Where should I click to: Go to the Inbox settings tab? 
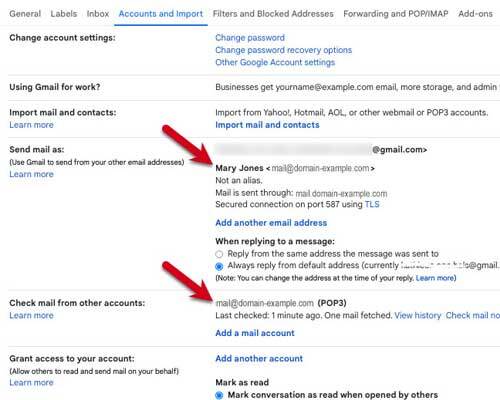point(98,14)
